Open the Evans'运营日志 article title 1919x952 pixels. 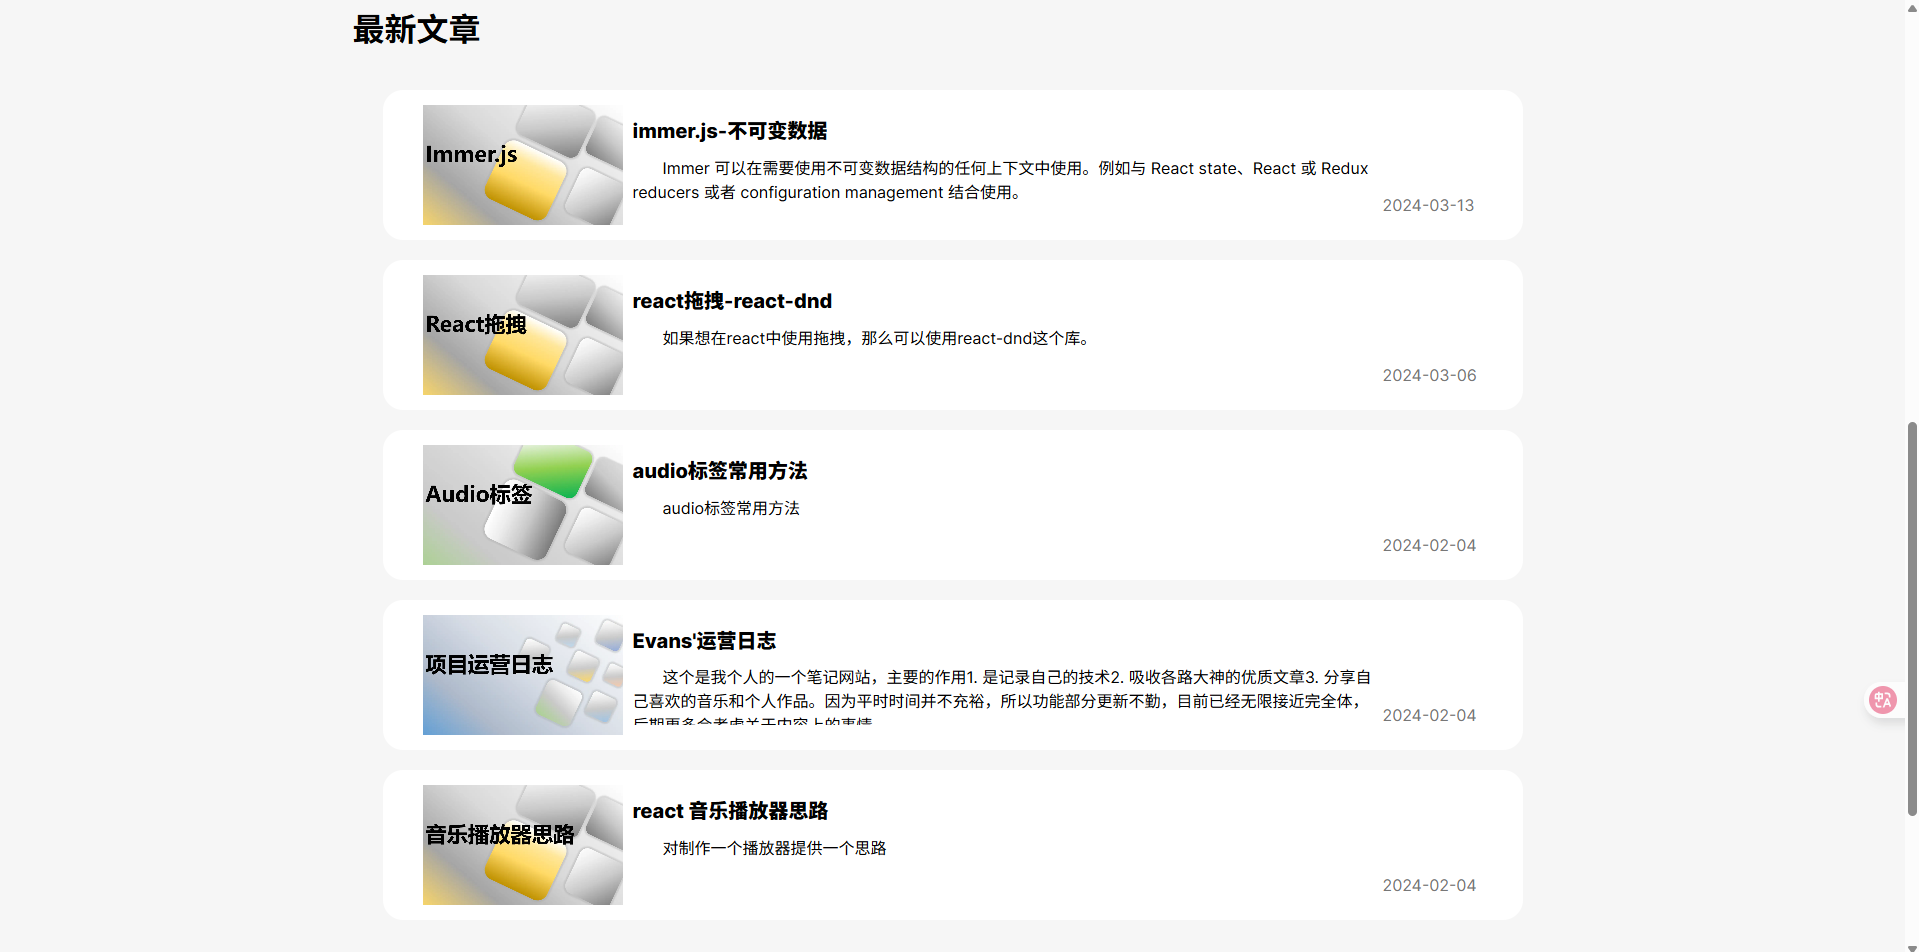coord(703,641)
